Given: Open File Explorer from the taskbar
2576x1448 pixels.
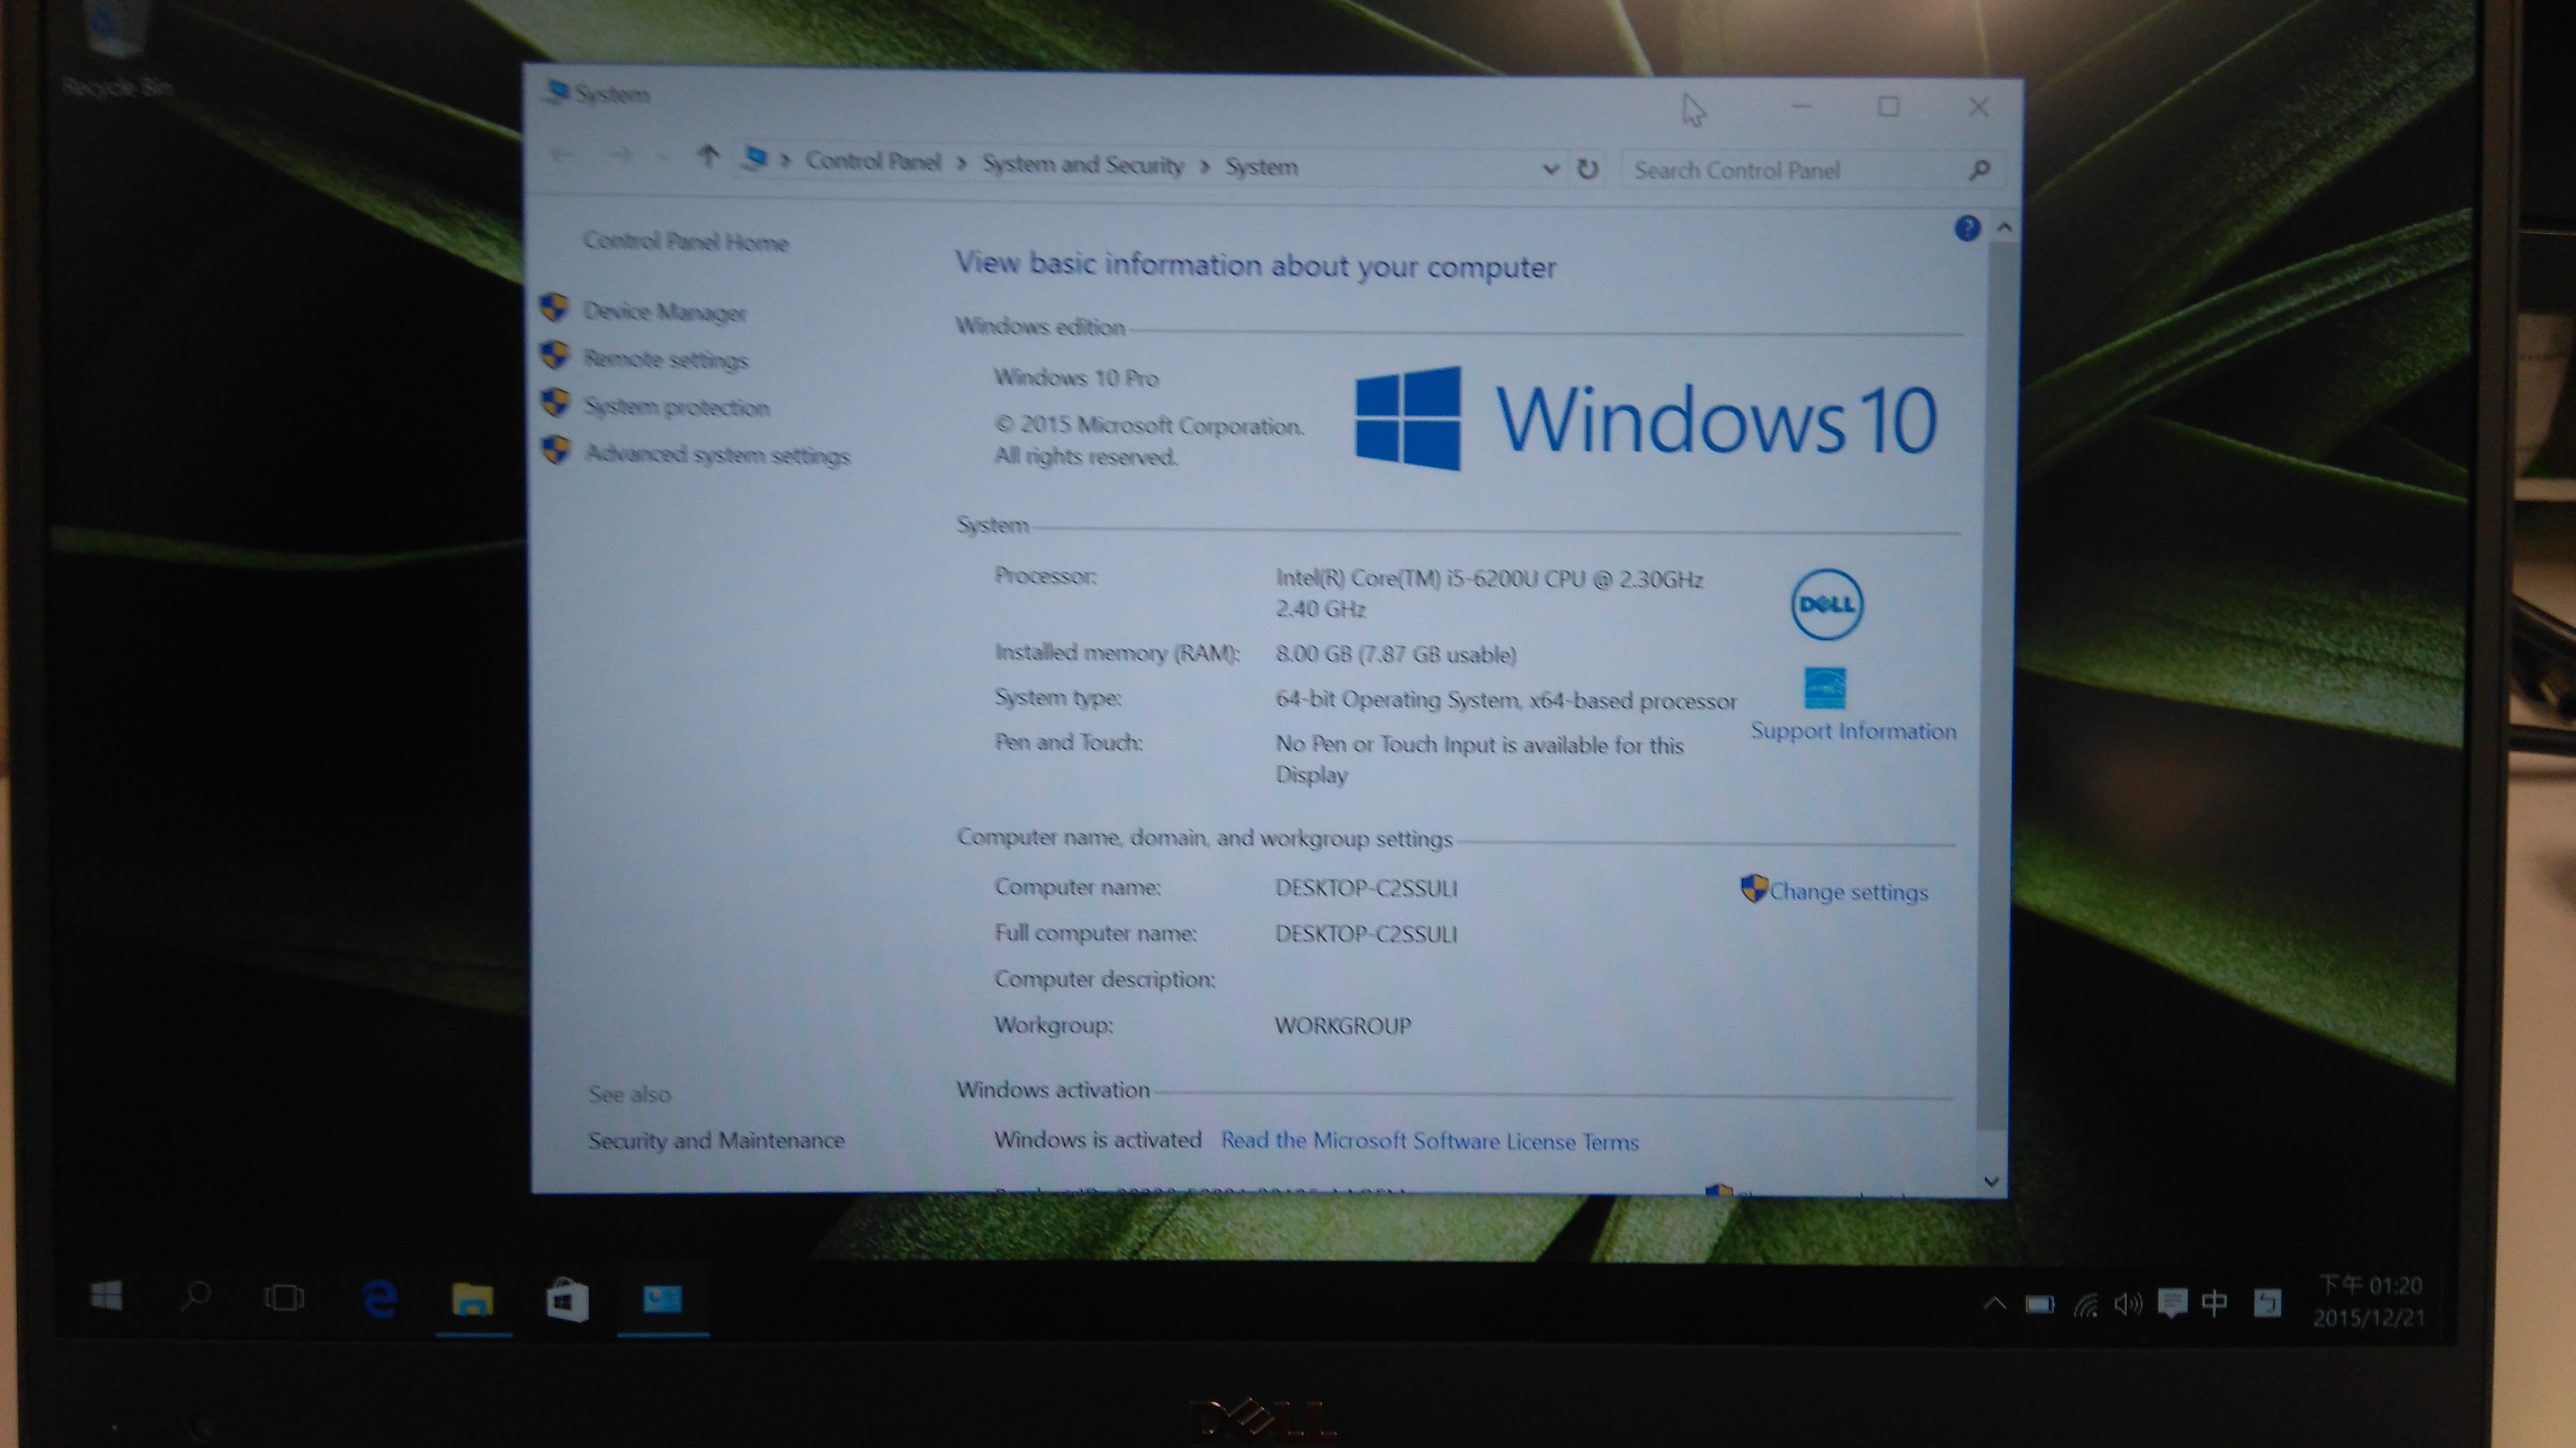Looking at the screenshot, I should pyautogui.click(x=472, y=1299).
